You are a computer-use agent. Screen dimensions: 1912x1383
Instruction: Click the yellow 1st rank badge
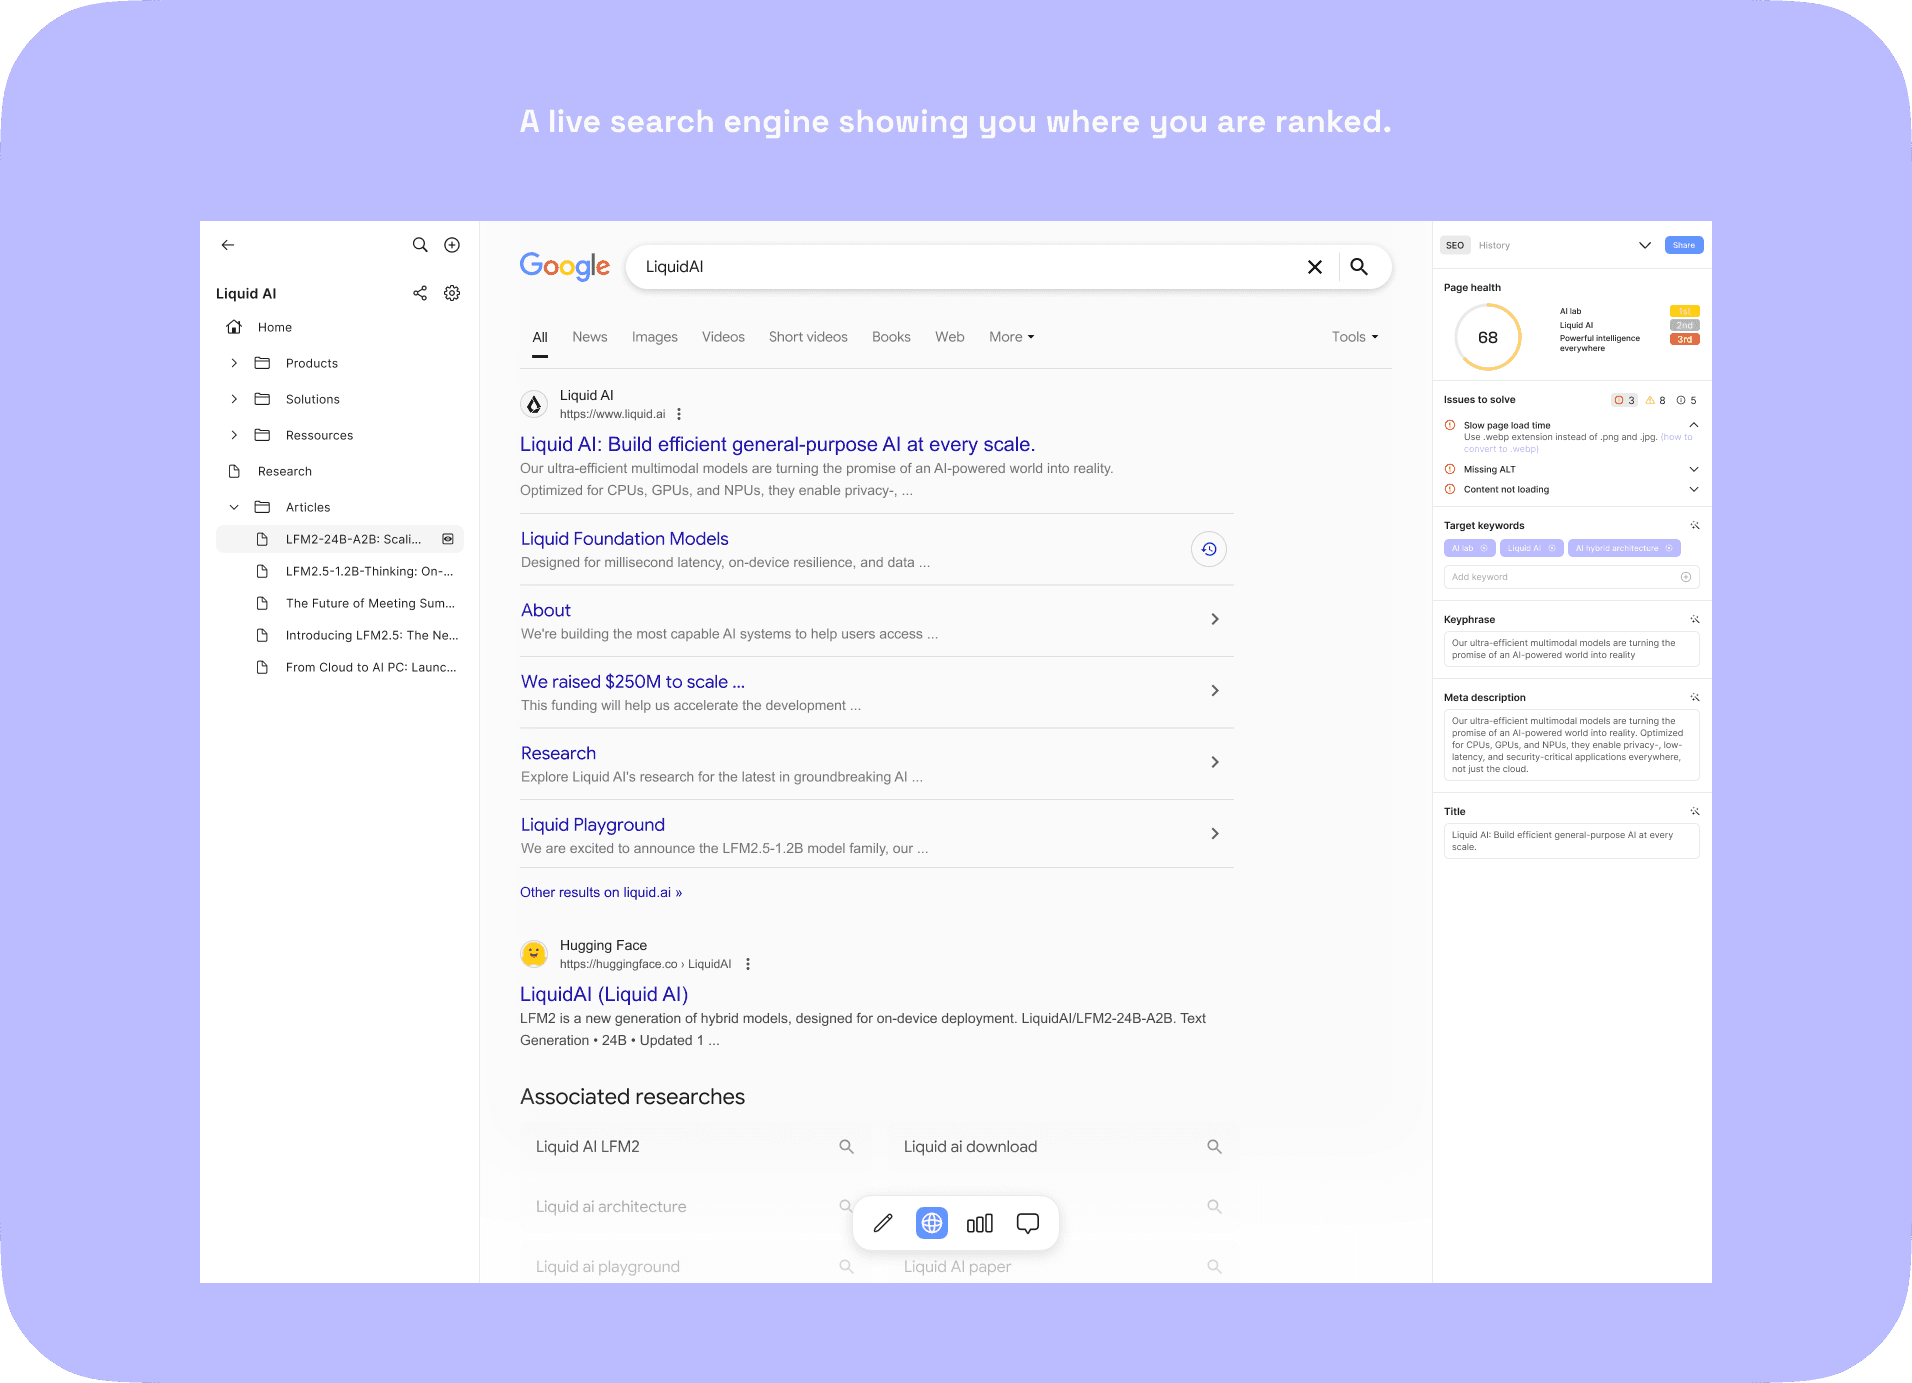click(1685, 311)
